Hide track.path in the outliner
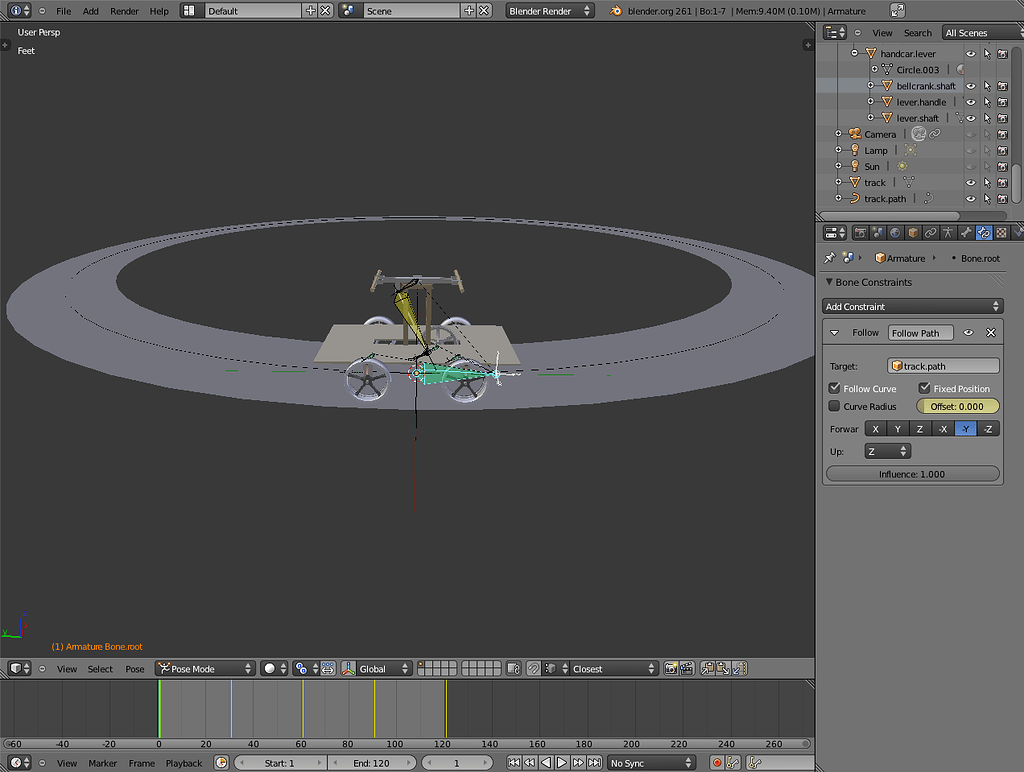This screenshot has width=1024, height=772. point(970,199)
